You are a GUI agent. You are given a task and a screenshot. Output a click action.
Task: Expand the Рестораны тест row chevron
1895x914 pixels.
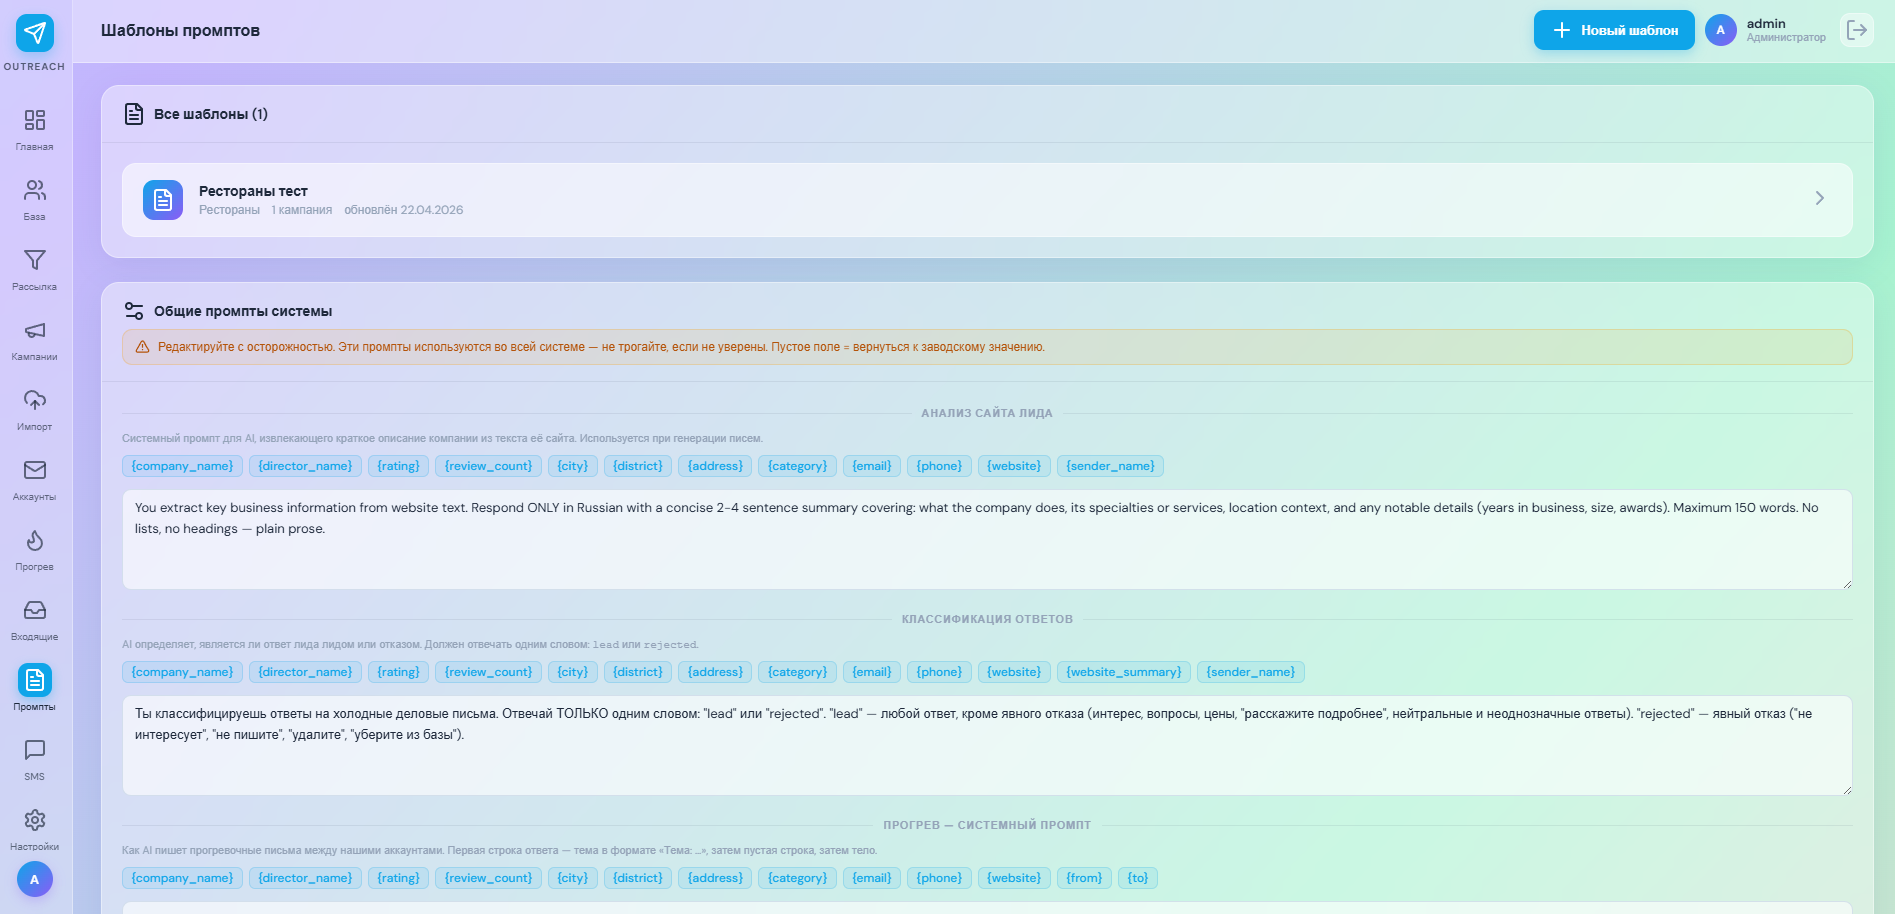[x=1820, y=198]
